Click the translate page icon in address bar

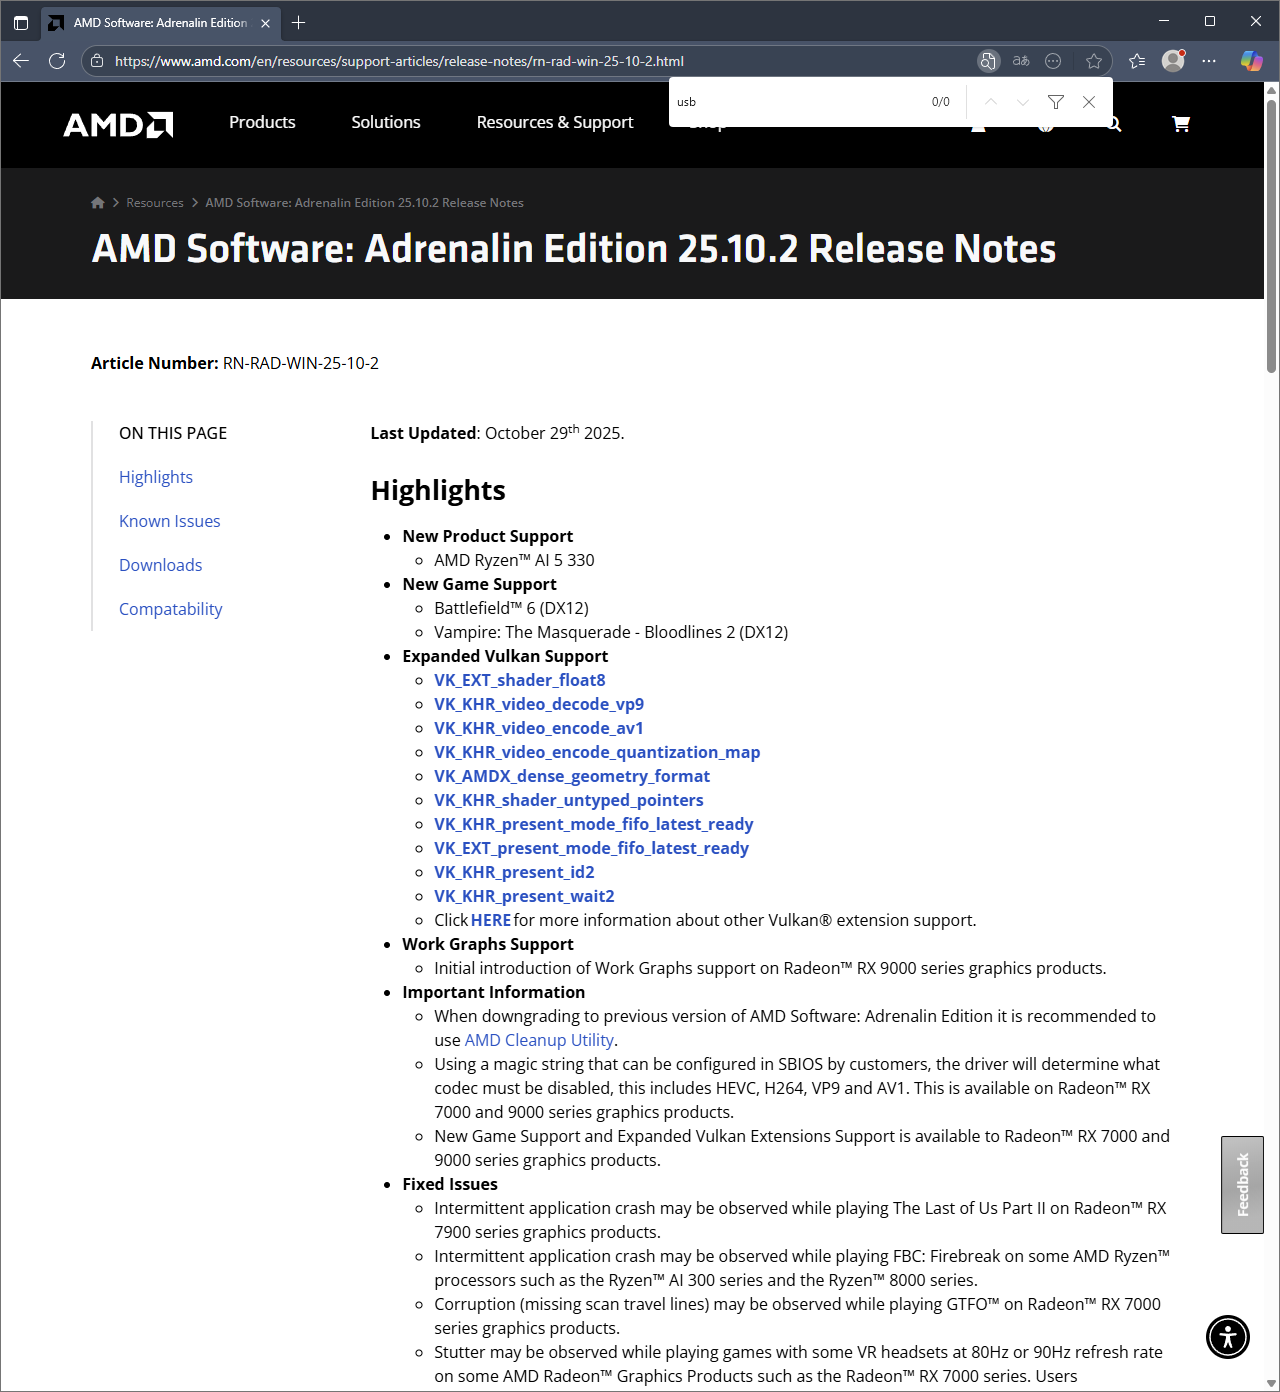point(1021,61)
